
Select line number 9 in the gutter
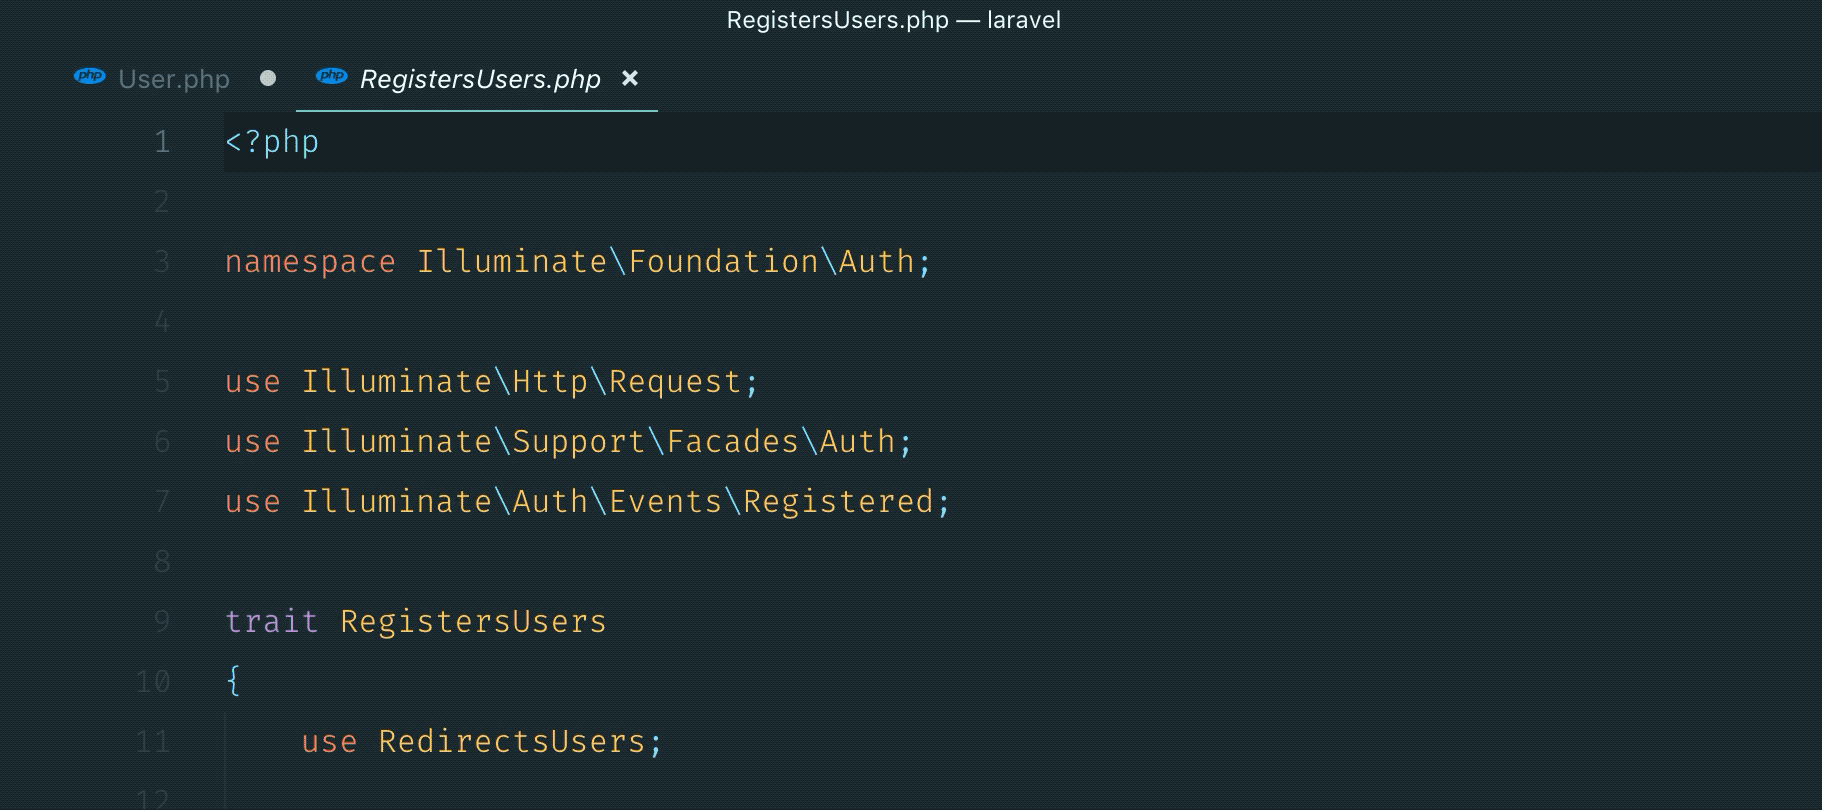tap(162, 622)
